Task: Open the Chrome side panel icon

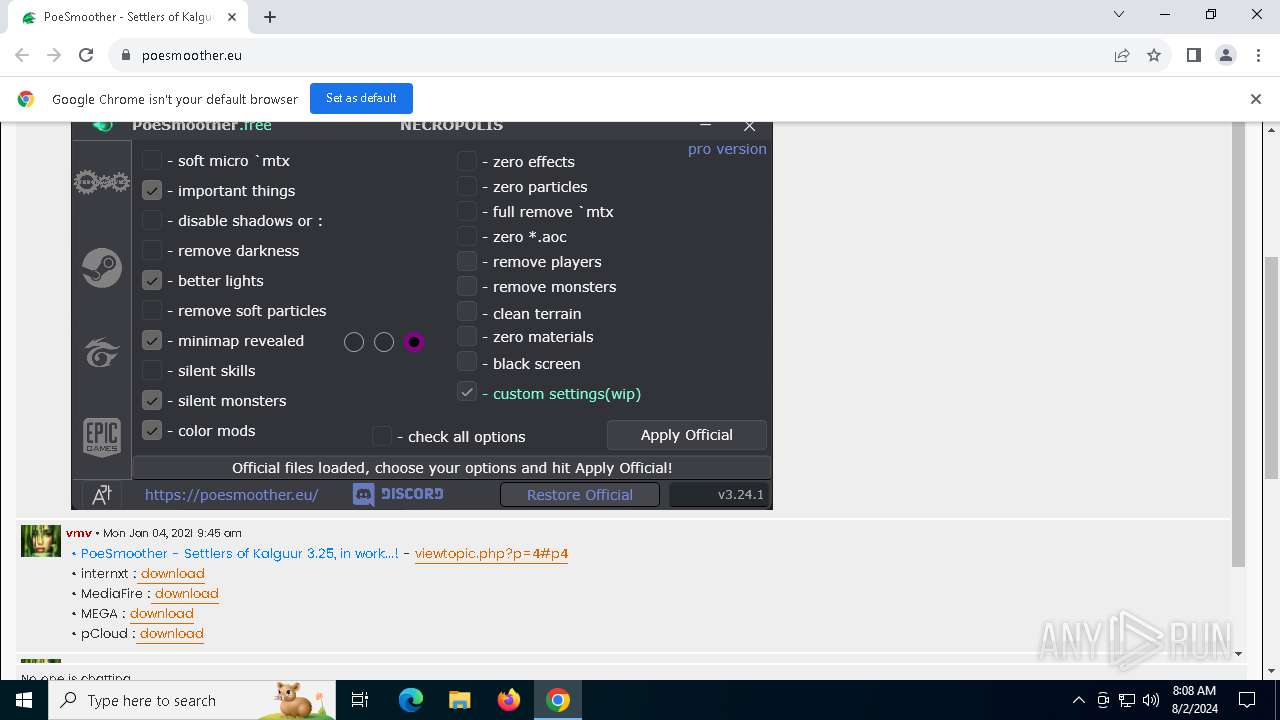Action: (1193, 55)
